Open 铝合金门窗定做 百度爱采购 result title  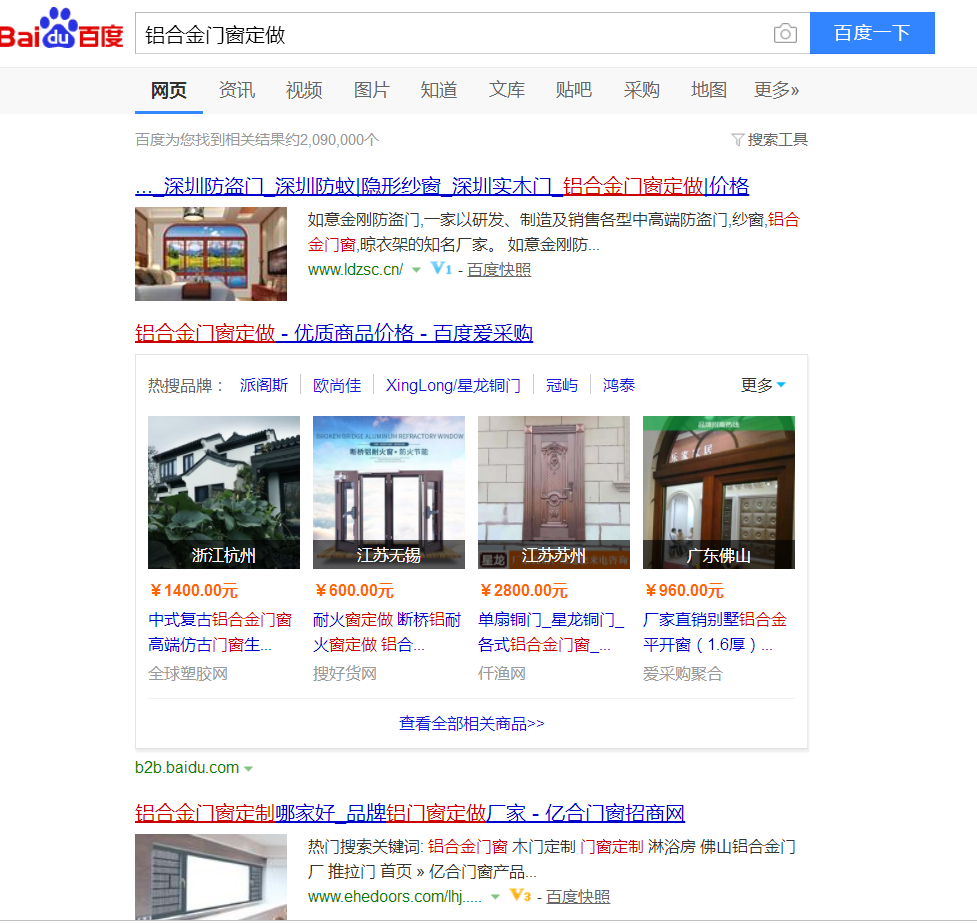tap(334, 333)
